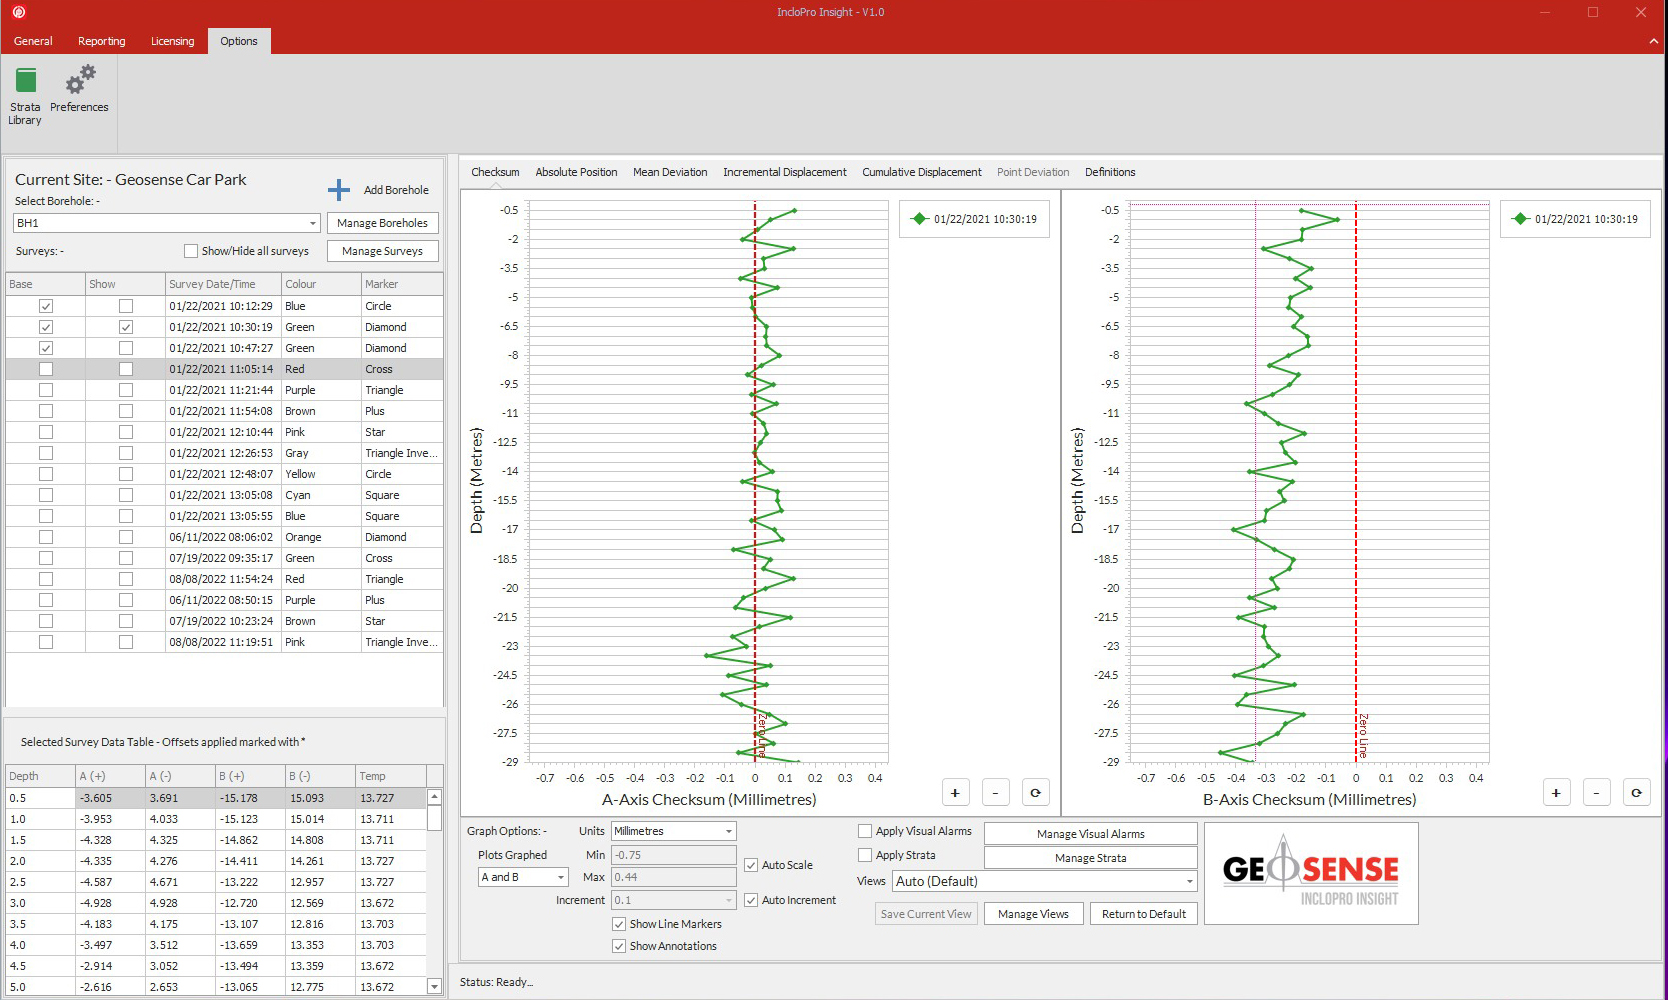Click Manage Surveys button
Viewport: 1668px width, 1000px height.
(383, 251)
